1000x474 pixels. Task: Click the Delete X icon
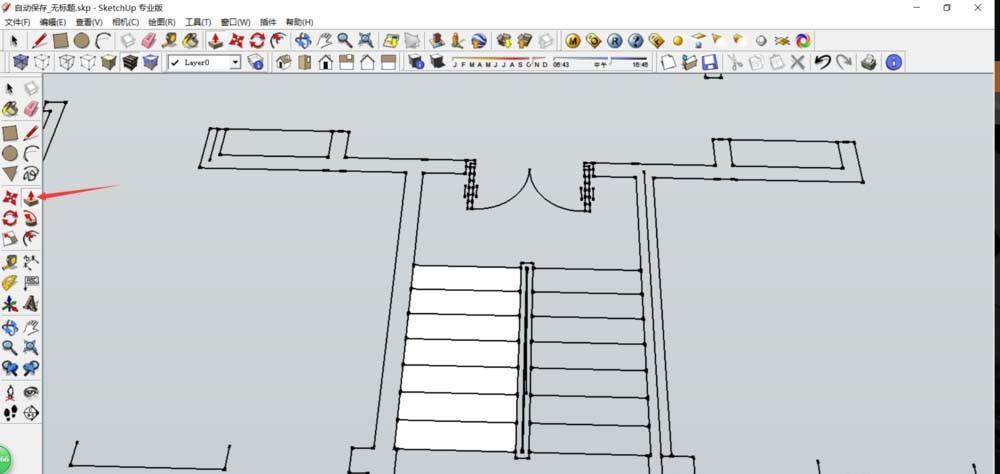(x=797, y=62)
